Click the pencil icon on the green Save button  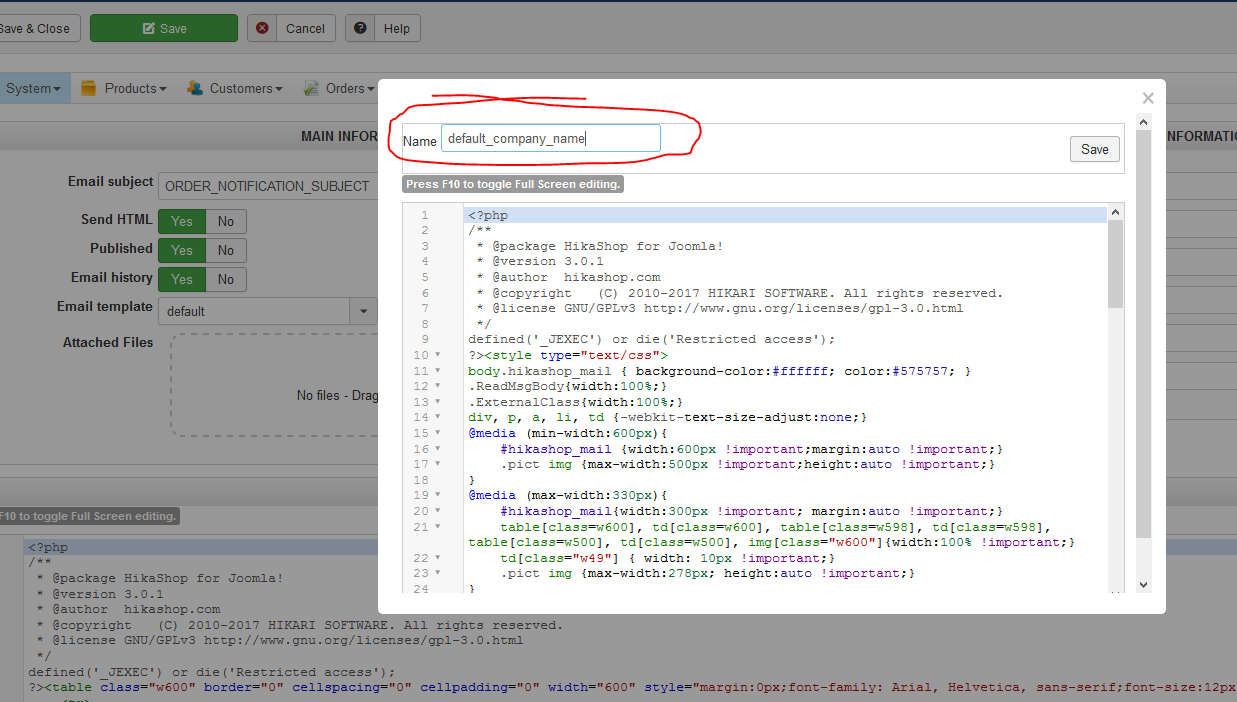(x=149, y=29)
